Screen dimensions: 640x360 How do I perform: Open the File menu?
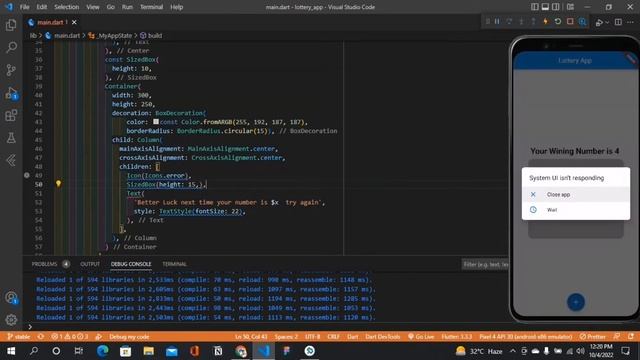pyautogui.click(x=24, y=7)
